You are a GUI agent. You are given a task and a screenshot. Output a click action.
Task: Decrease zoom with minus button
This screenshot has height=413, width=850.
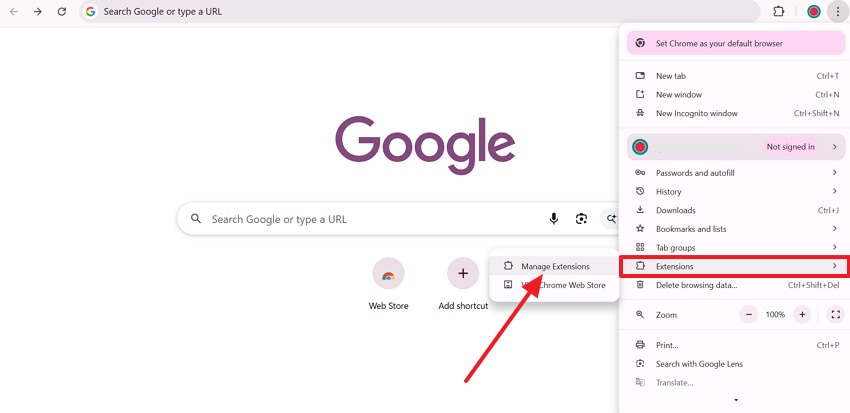pos(749,314)
